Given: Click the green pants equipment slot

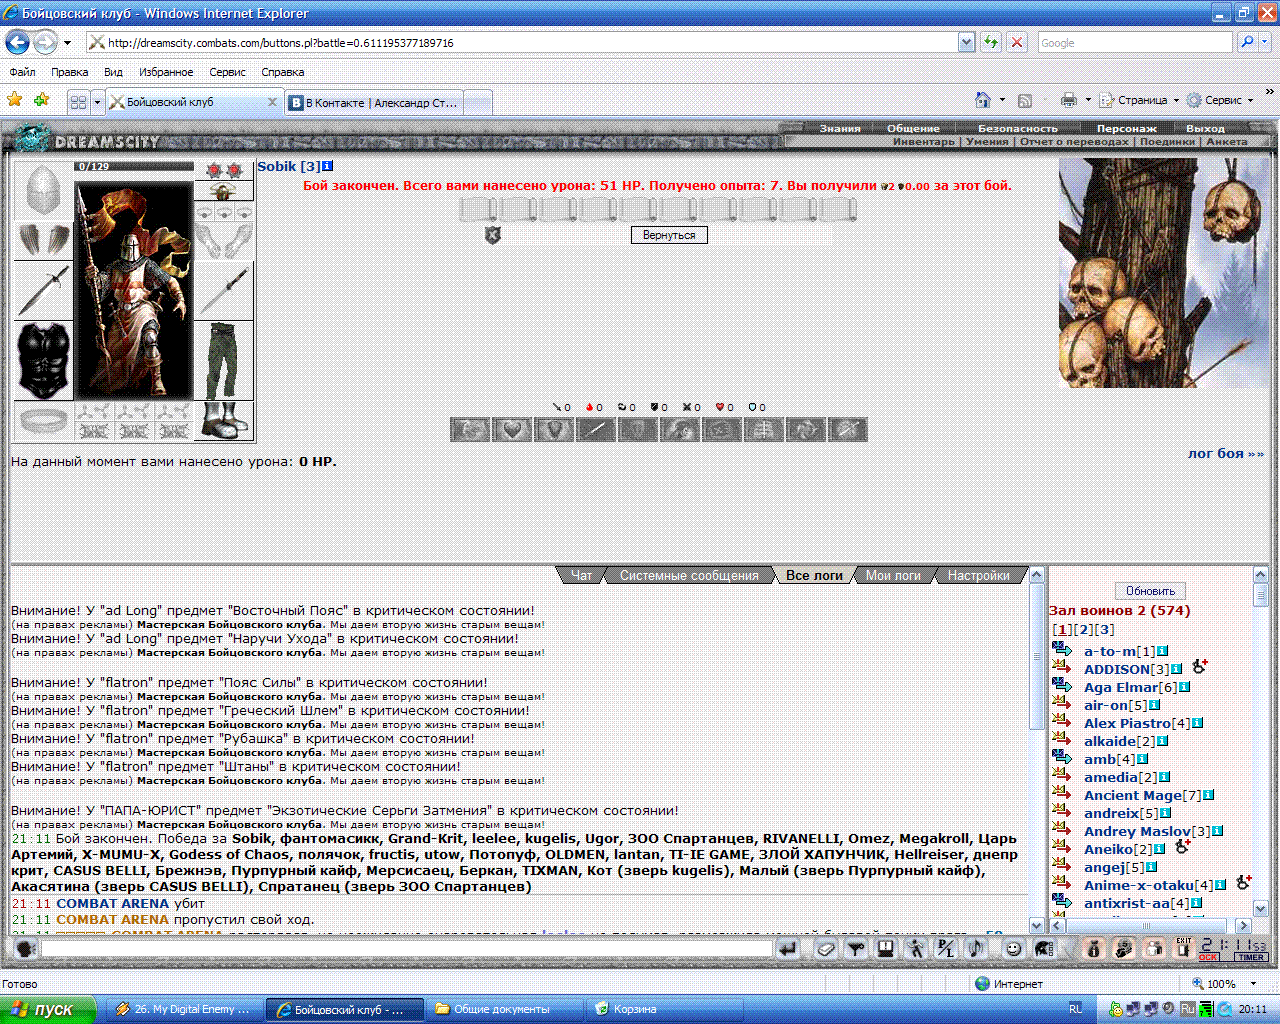Looking at the screenshot, I should click(x=224, y=361).
